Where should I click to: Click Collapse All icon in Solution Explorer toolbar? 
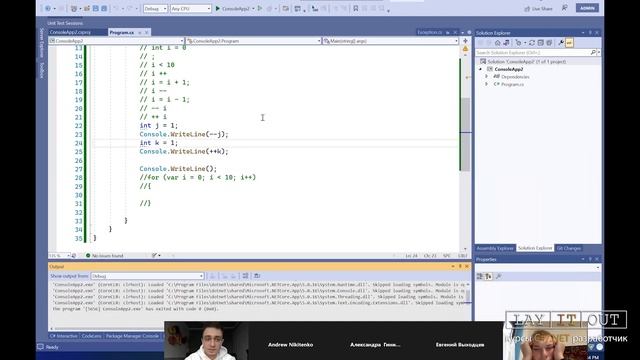tap(540, 43)
